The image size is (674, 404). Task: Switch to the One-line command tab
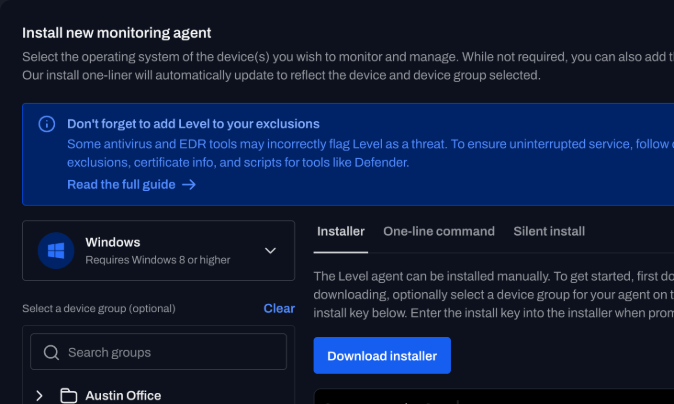(439, 231)
